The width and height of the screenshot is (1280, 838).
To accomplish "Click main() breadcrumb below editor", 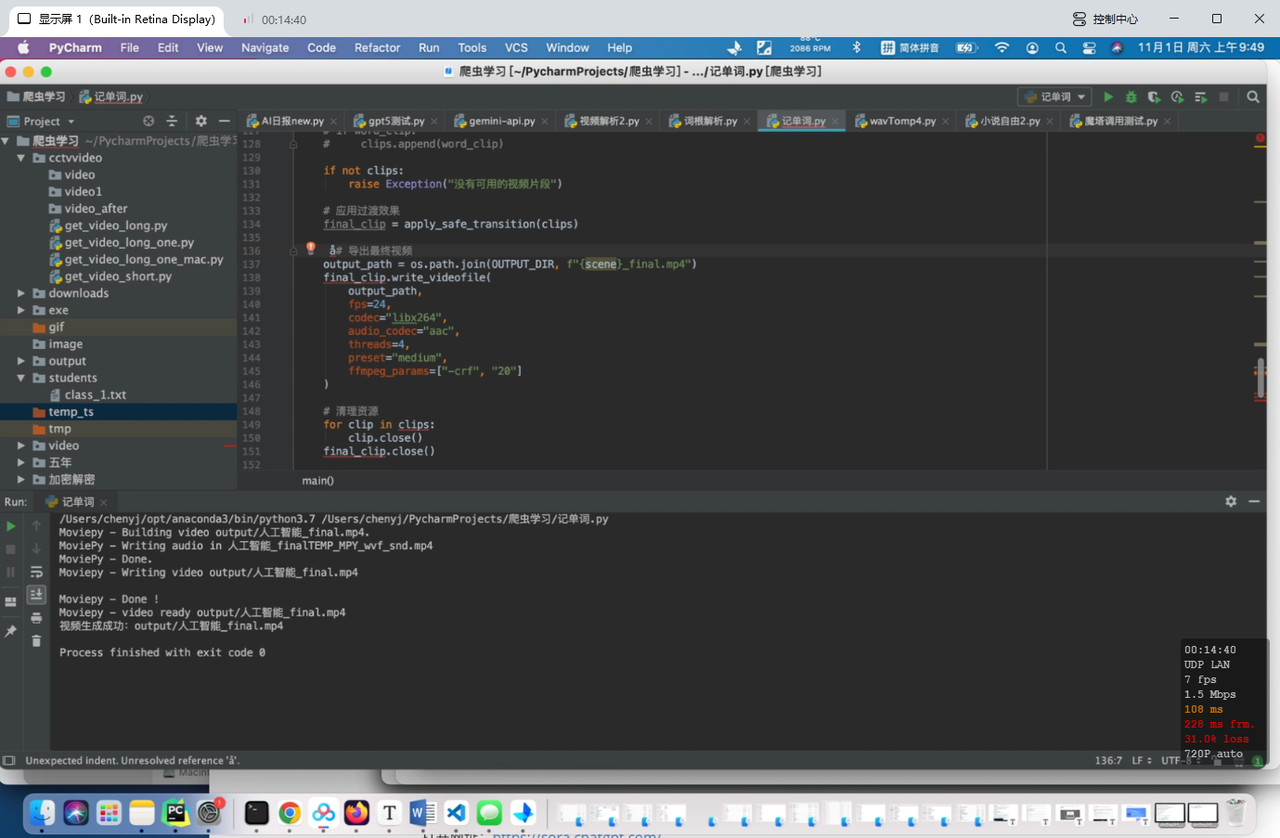I will [318, 481].
